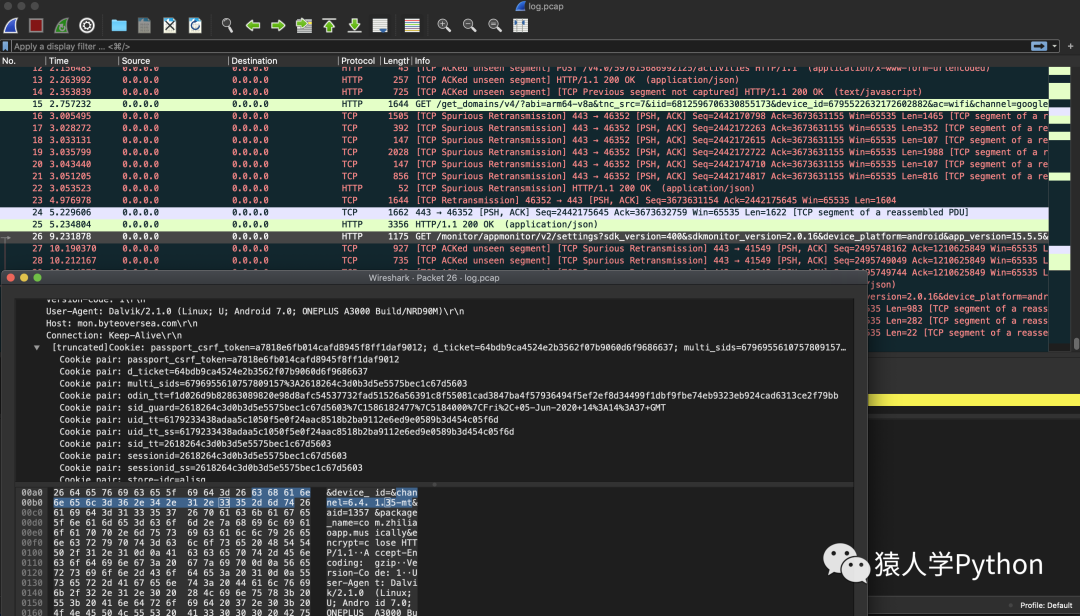Click the display filter input field
Image resolution: width=1080 pixels, height=616 pixels.
pos(520,46)
